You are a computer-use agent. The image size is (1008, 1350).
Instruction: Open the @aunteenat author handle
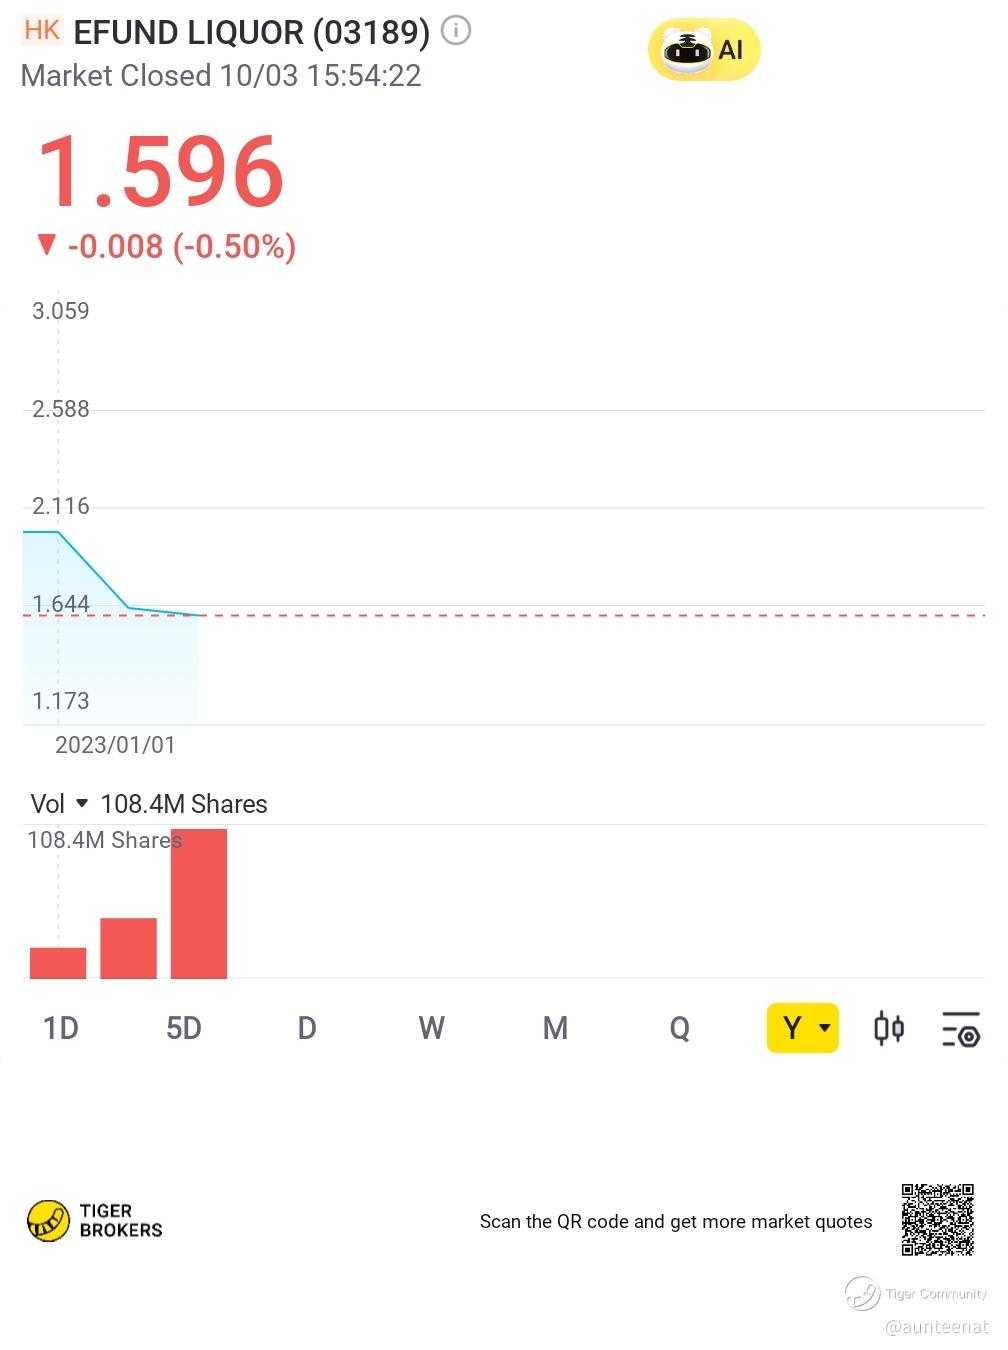[x=936, y=1327]
